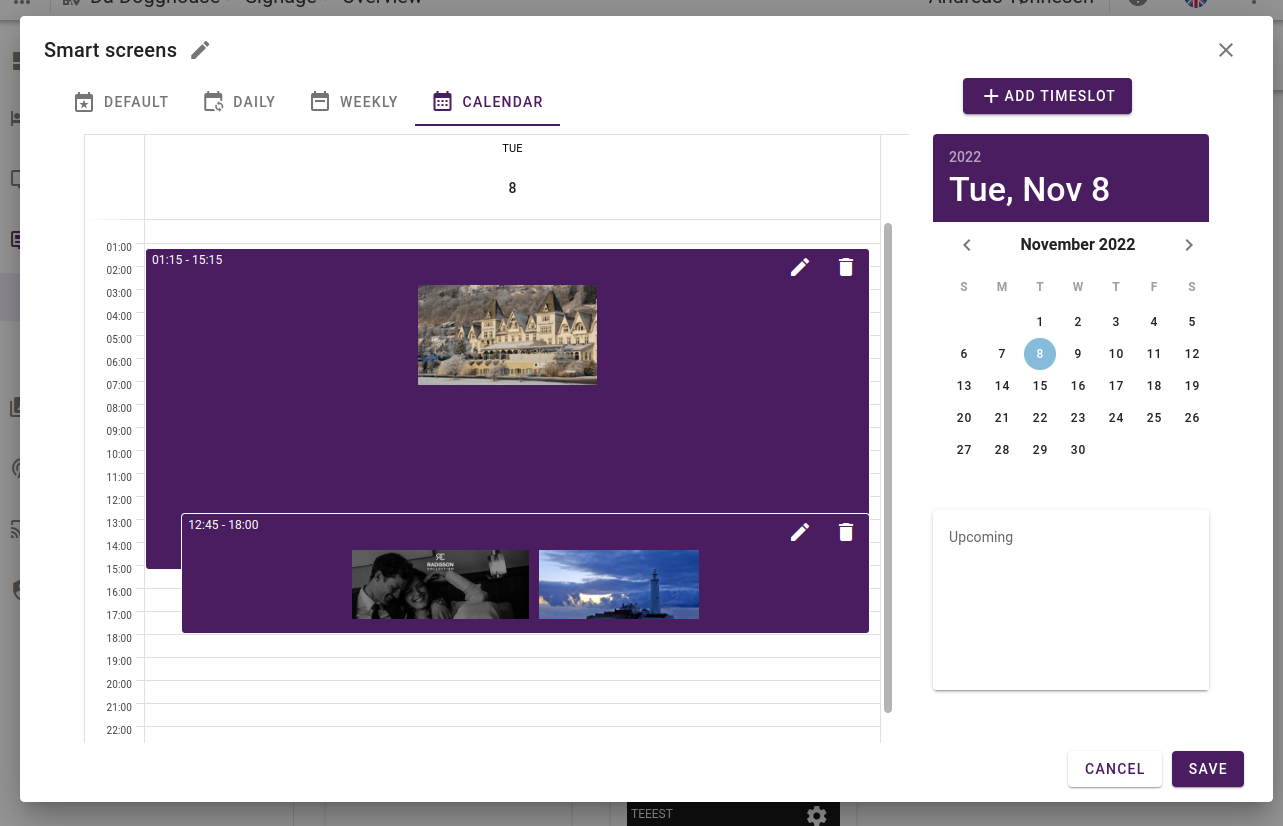Screen dimensions: 1283x826
Task: Open the DEFAULT schedule tab
Action: 121,101
